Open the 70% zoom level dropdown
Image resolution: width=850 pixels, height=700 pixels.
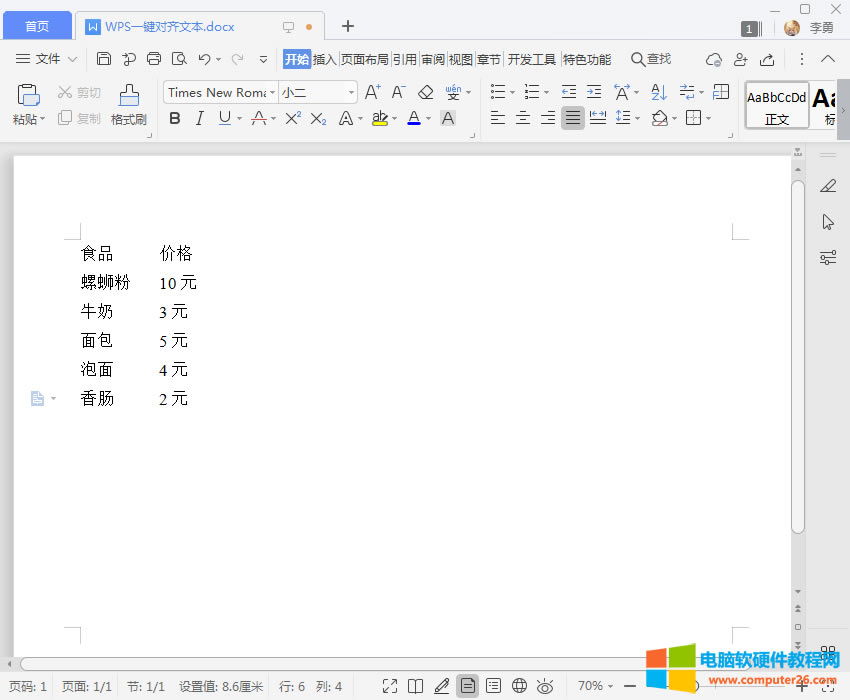pyautogui.click(x=595, y=686)
